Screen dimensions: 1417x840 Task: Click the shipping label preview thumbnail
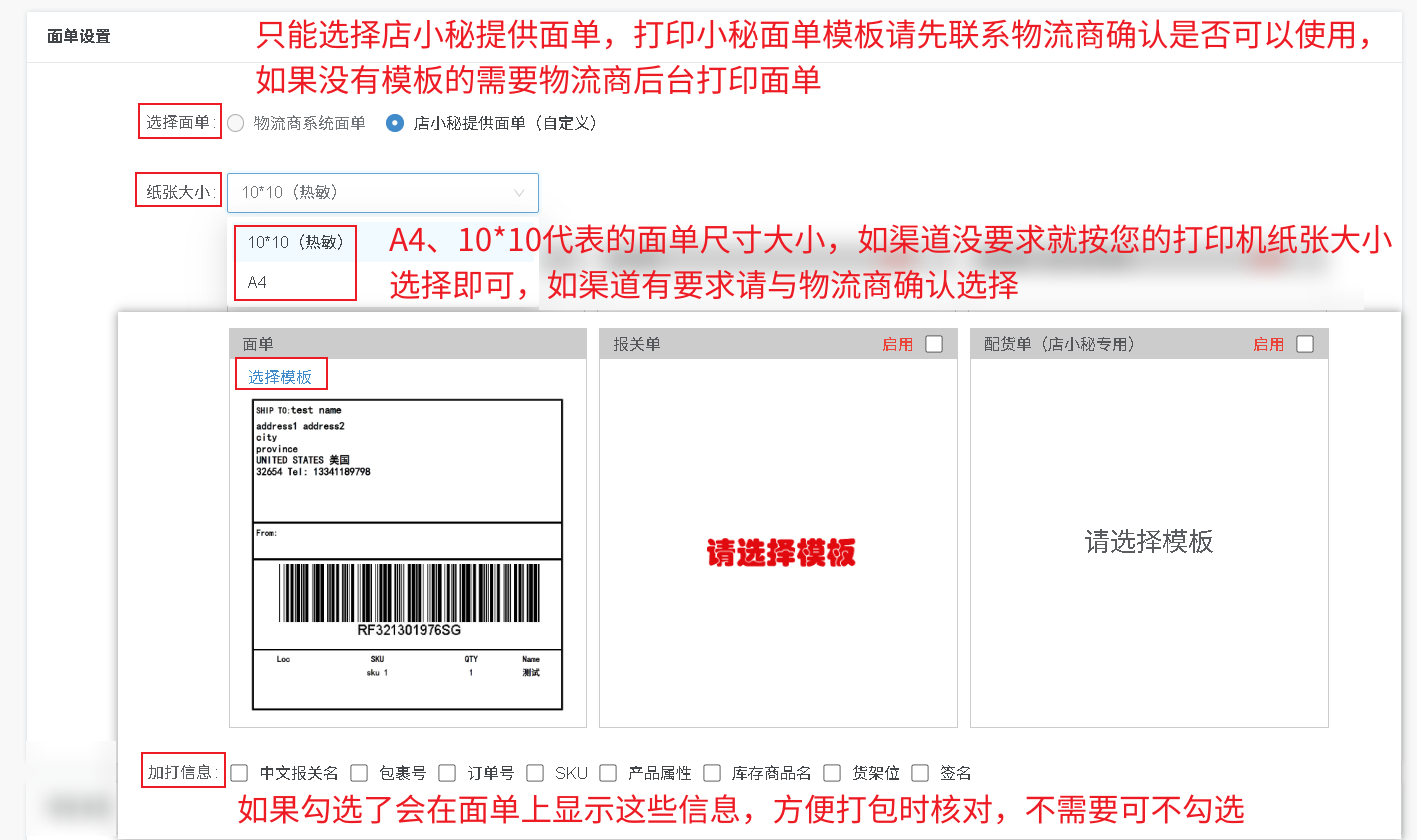click(x=407, y=555)
